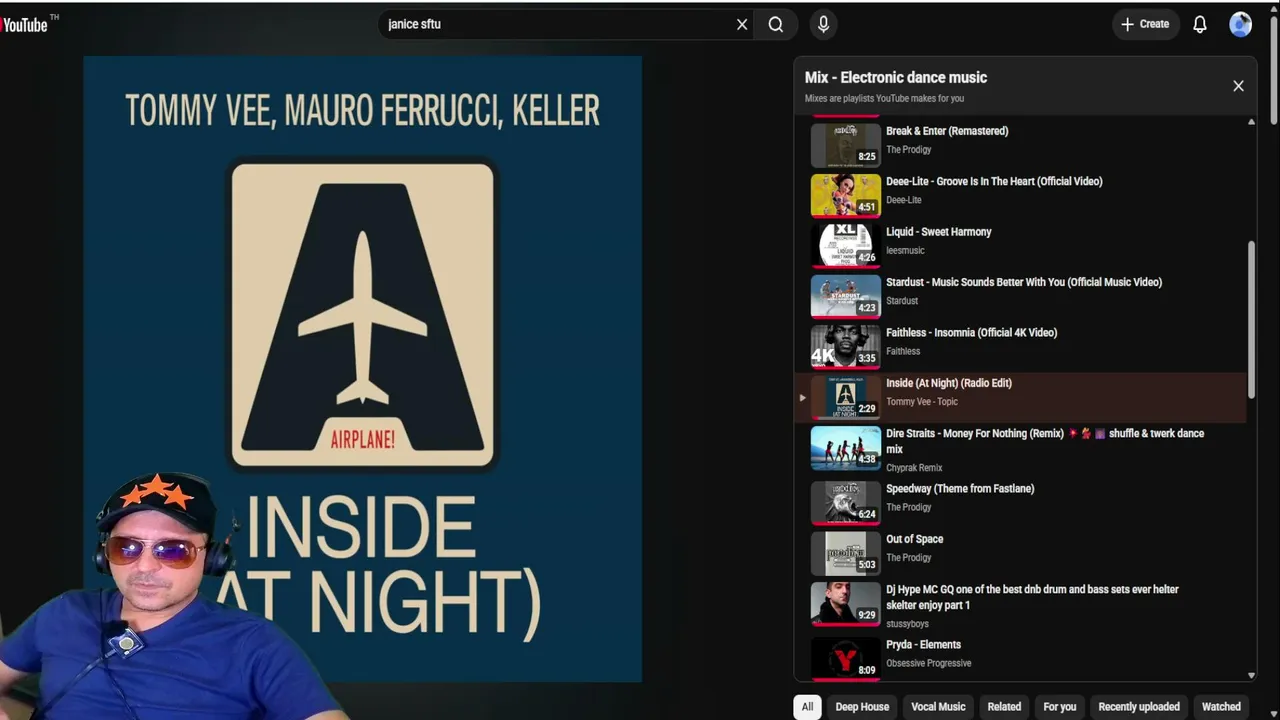Image resolution: width=1280 pixels, height=720 pixels.
Task: Click the 'Chyprak Remix' channel name
Action: (x=914, y=468)
